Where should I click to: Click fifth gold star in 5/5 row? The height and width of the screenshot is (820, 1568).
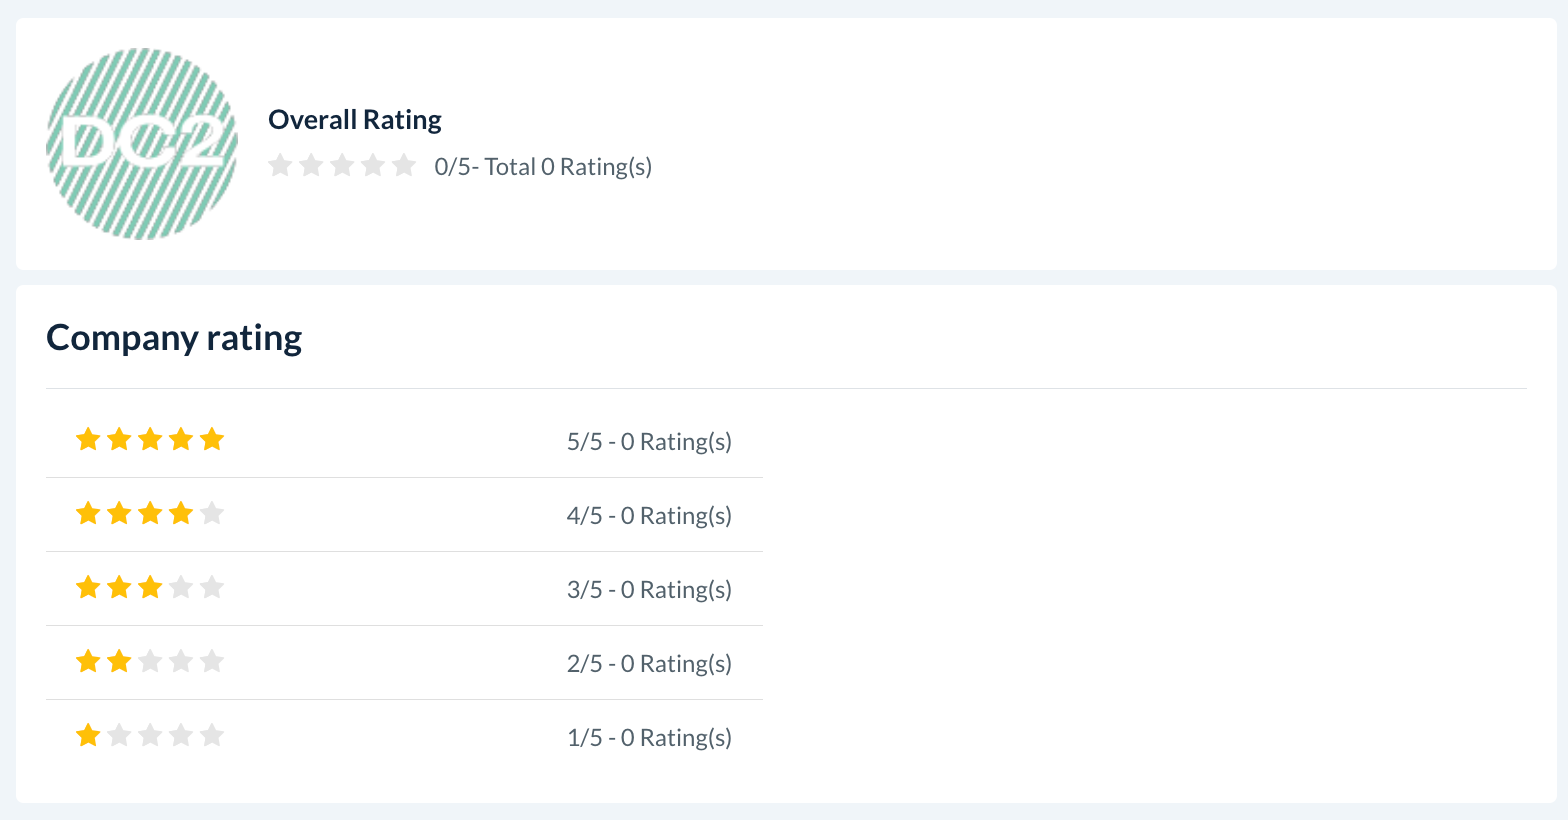212,439
